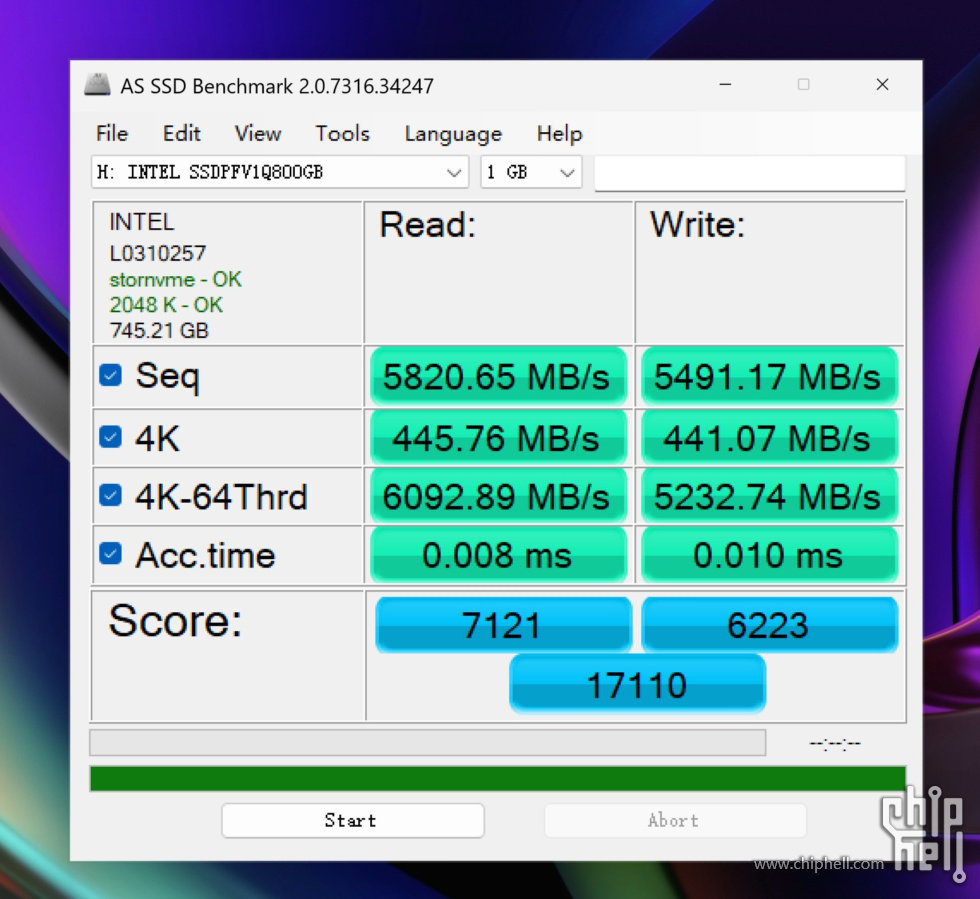Uncheck the 4K-64Thrd test checkbox

(x=111, y=495)
